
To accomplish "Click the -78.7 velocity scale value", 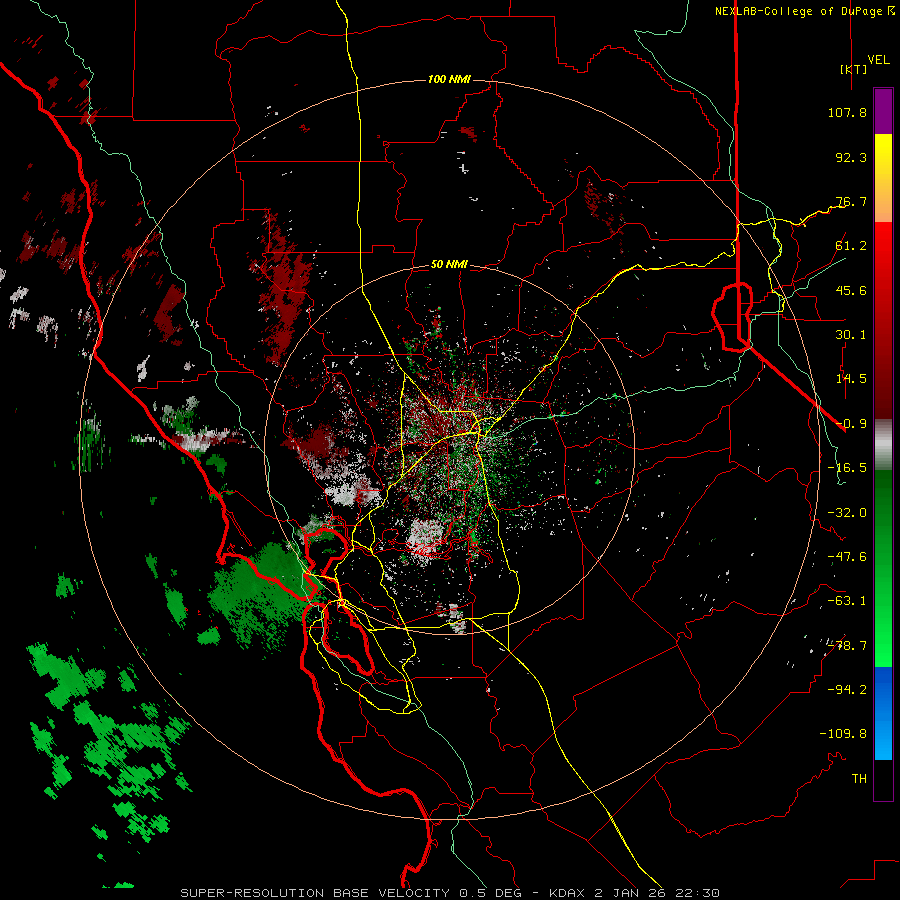I will (847, 646).
